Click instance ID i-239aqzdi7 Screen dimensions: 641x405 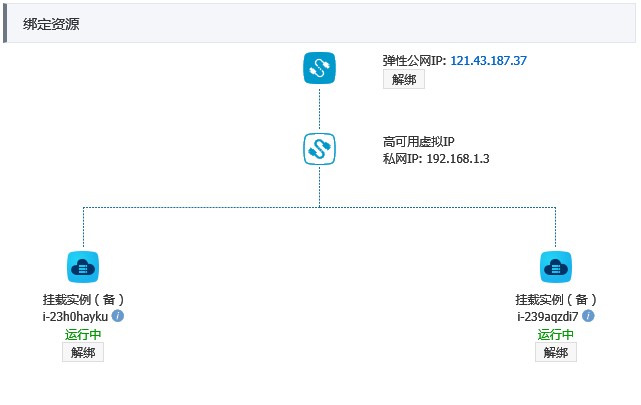(548, 316)
